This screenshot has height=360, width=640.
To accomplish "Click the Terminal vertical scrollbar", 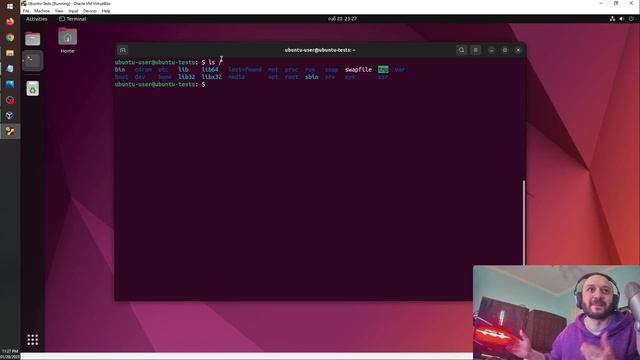I will (524, 222).
